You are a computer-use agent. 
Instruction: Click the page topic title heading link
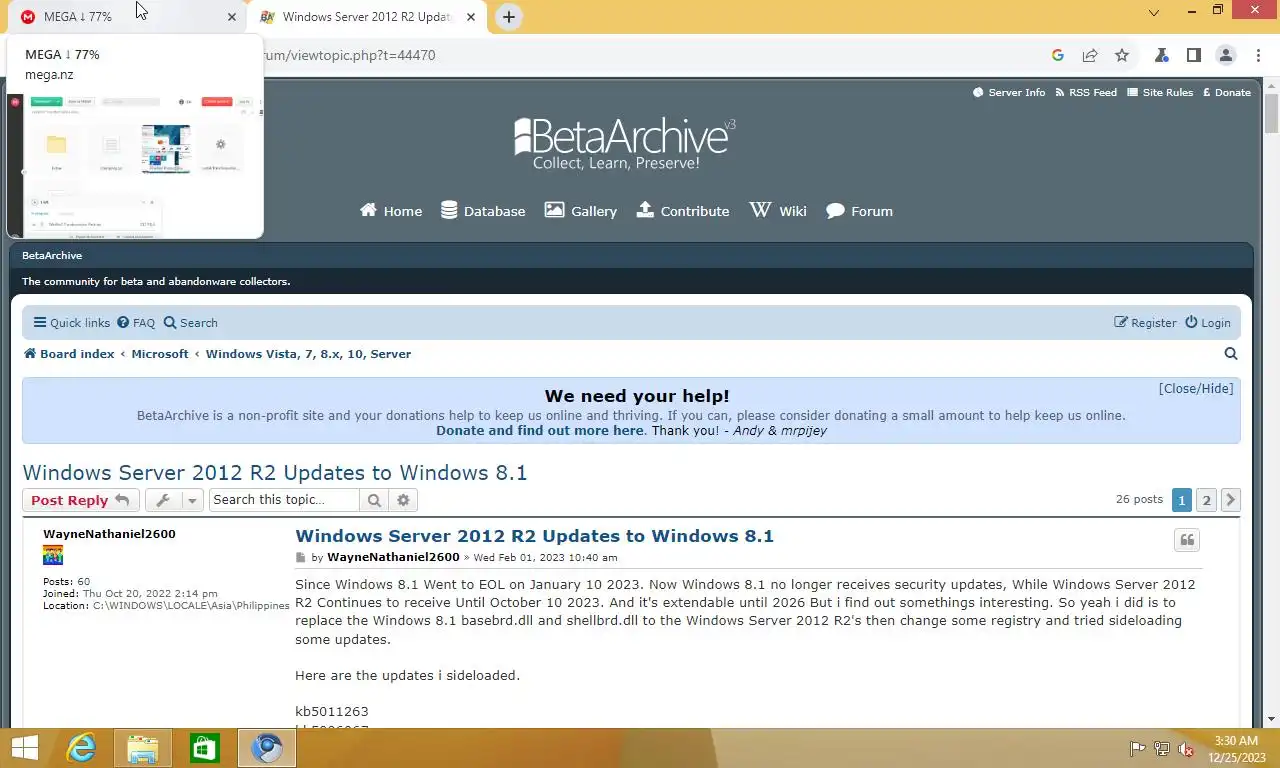coord(275,472)
